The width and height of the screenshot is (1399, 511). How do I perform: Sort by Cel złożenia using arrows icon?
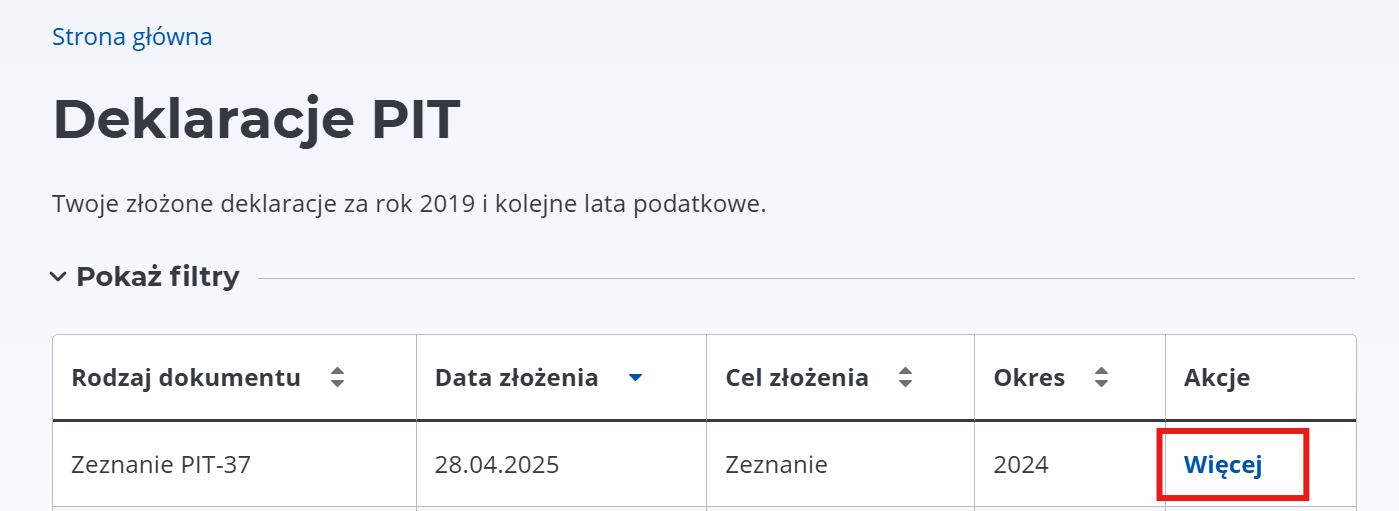906,378
